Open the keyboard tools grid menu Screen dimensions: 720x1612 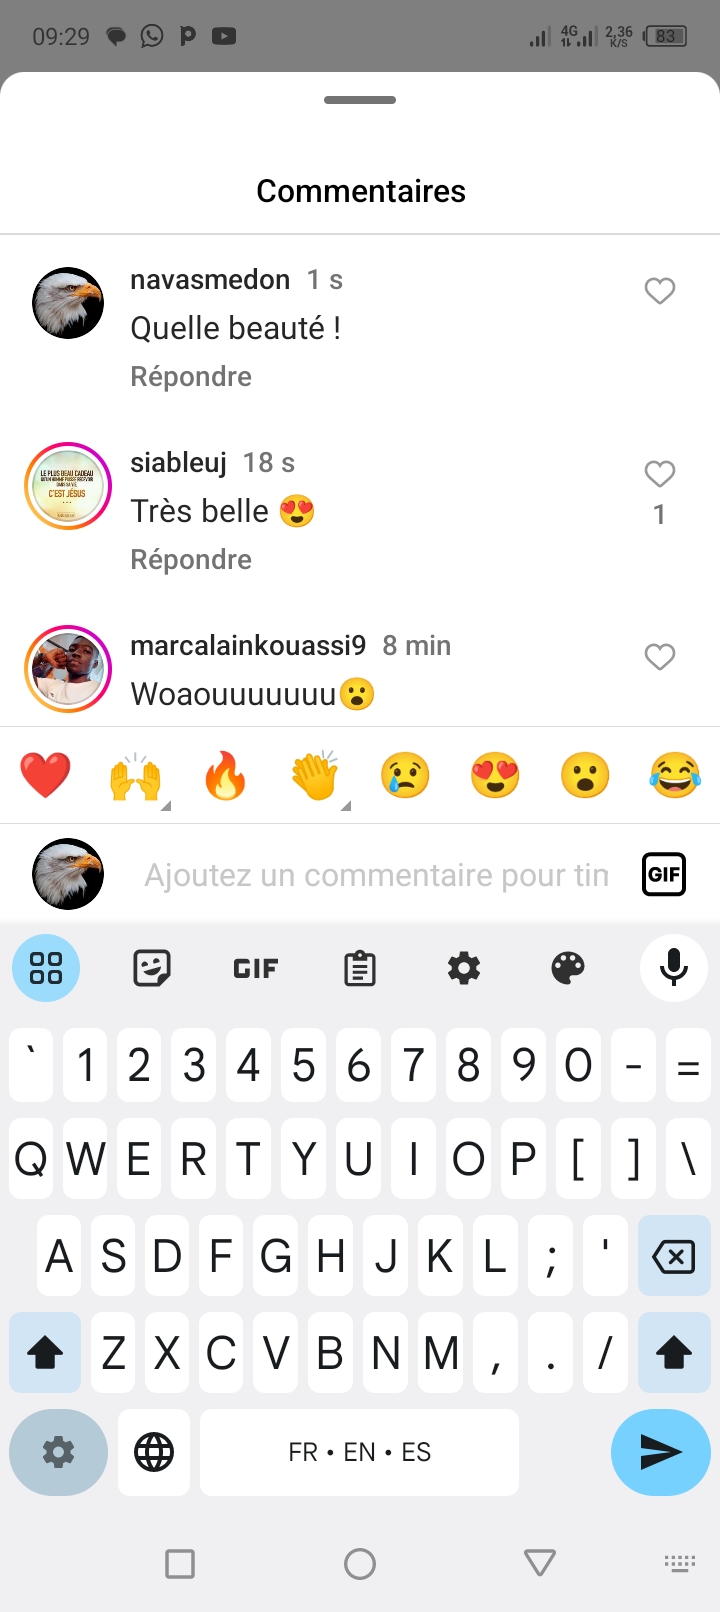tap(46, 968)
